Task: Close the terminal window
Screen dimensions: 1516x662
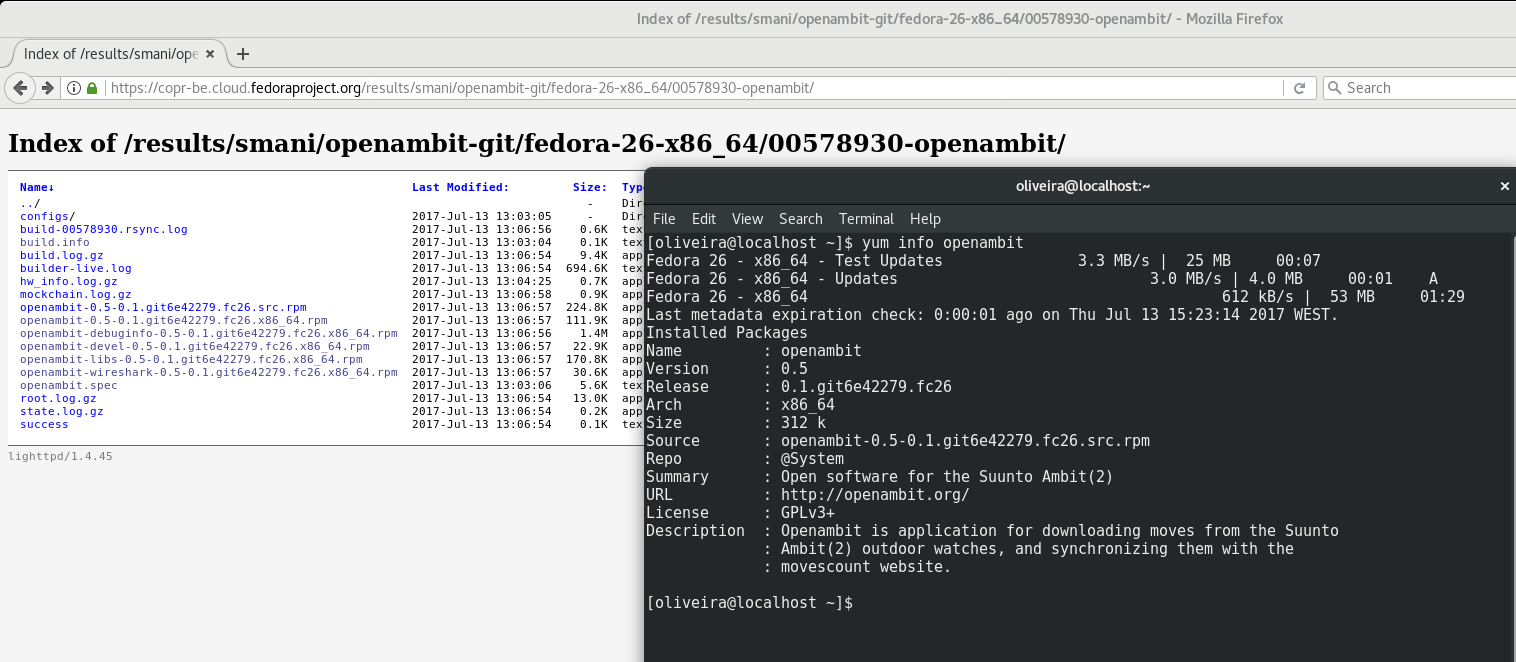Action: 1504,186
